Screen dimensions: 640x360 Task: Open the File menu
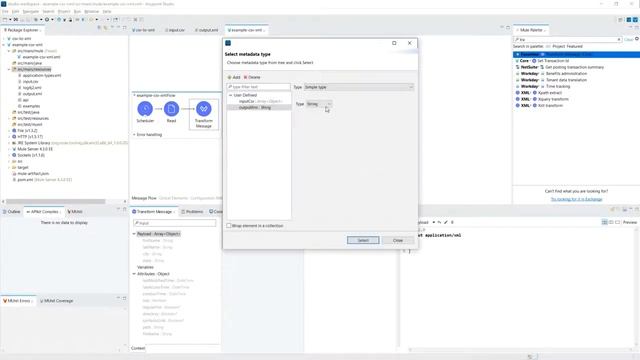click(x=5, y=11)
